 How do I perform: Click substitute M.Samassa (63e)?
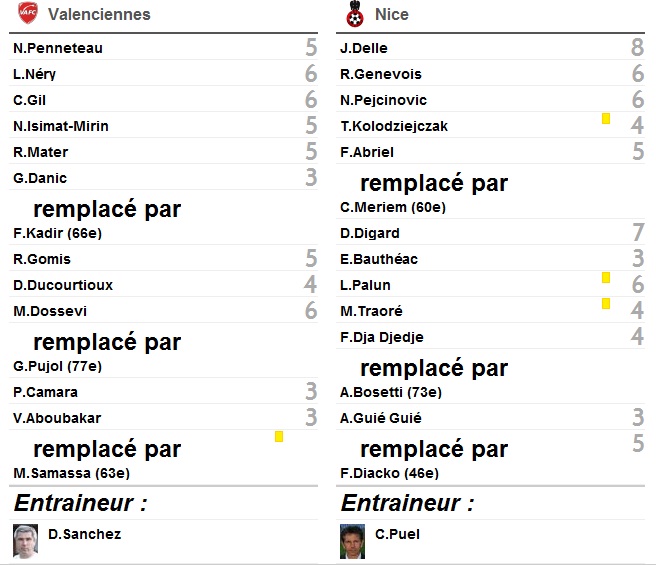pyautogui.click(x=72, y=473)
